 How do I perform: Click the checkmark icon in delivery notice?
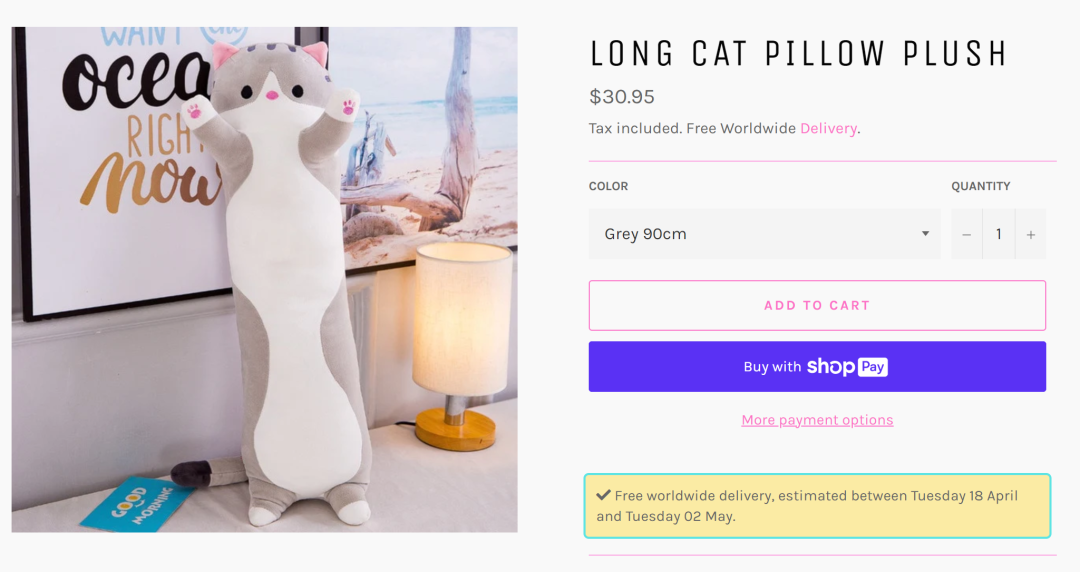tap(603, 495)
